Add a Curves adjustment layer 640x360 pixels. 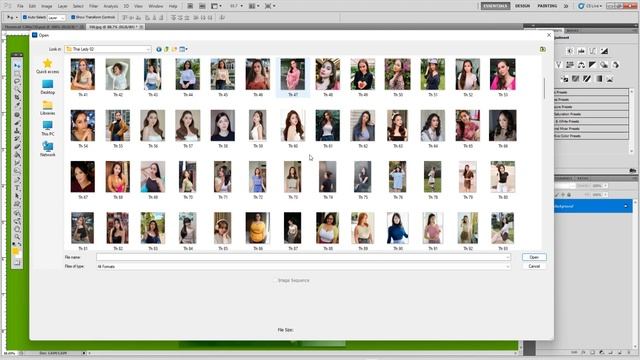pyautogui.click(x=593, y=51)
